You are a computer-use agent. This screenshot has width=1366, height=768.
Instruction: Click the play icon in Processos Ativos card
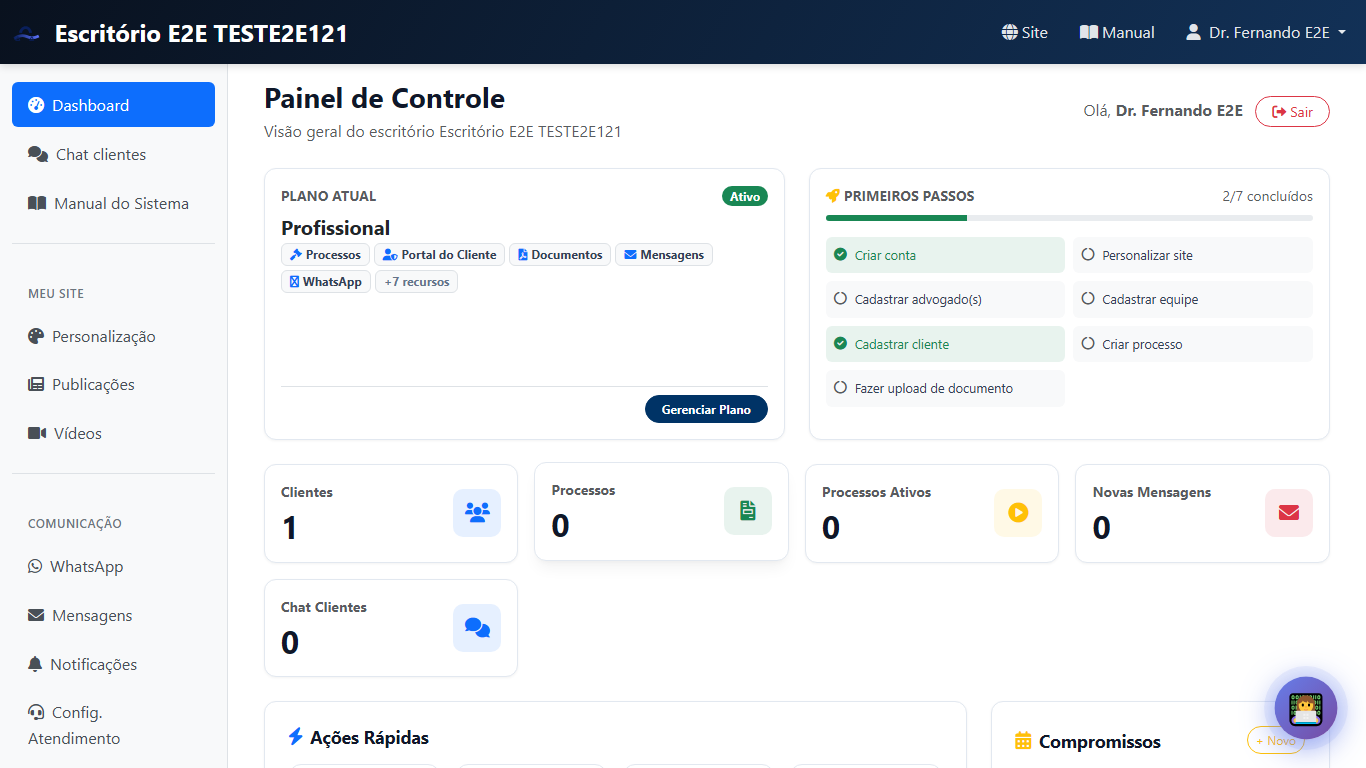1018,513
